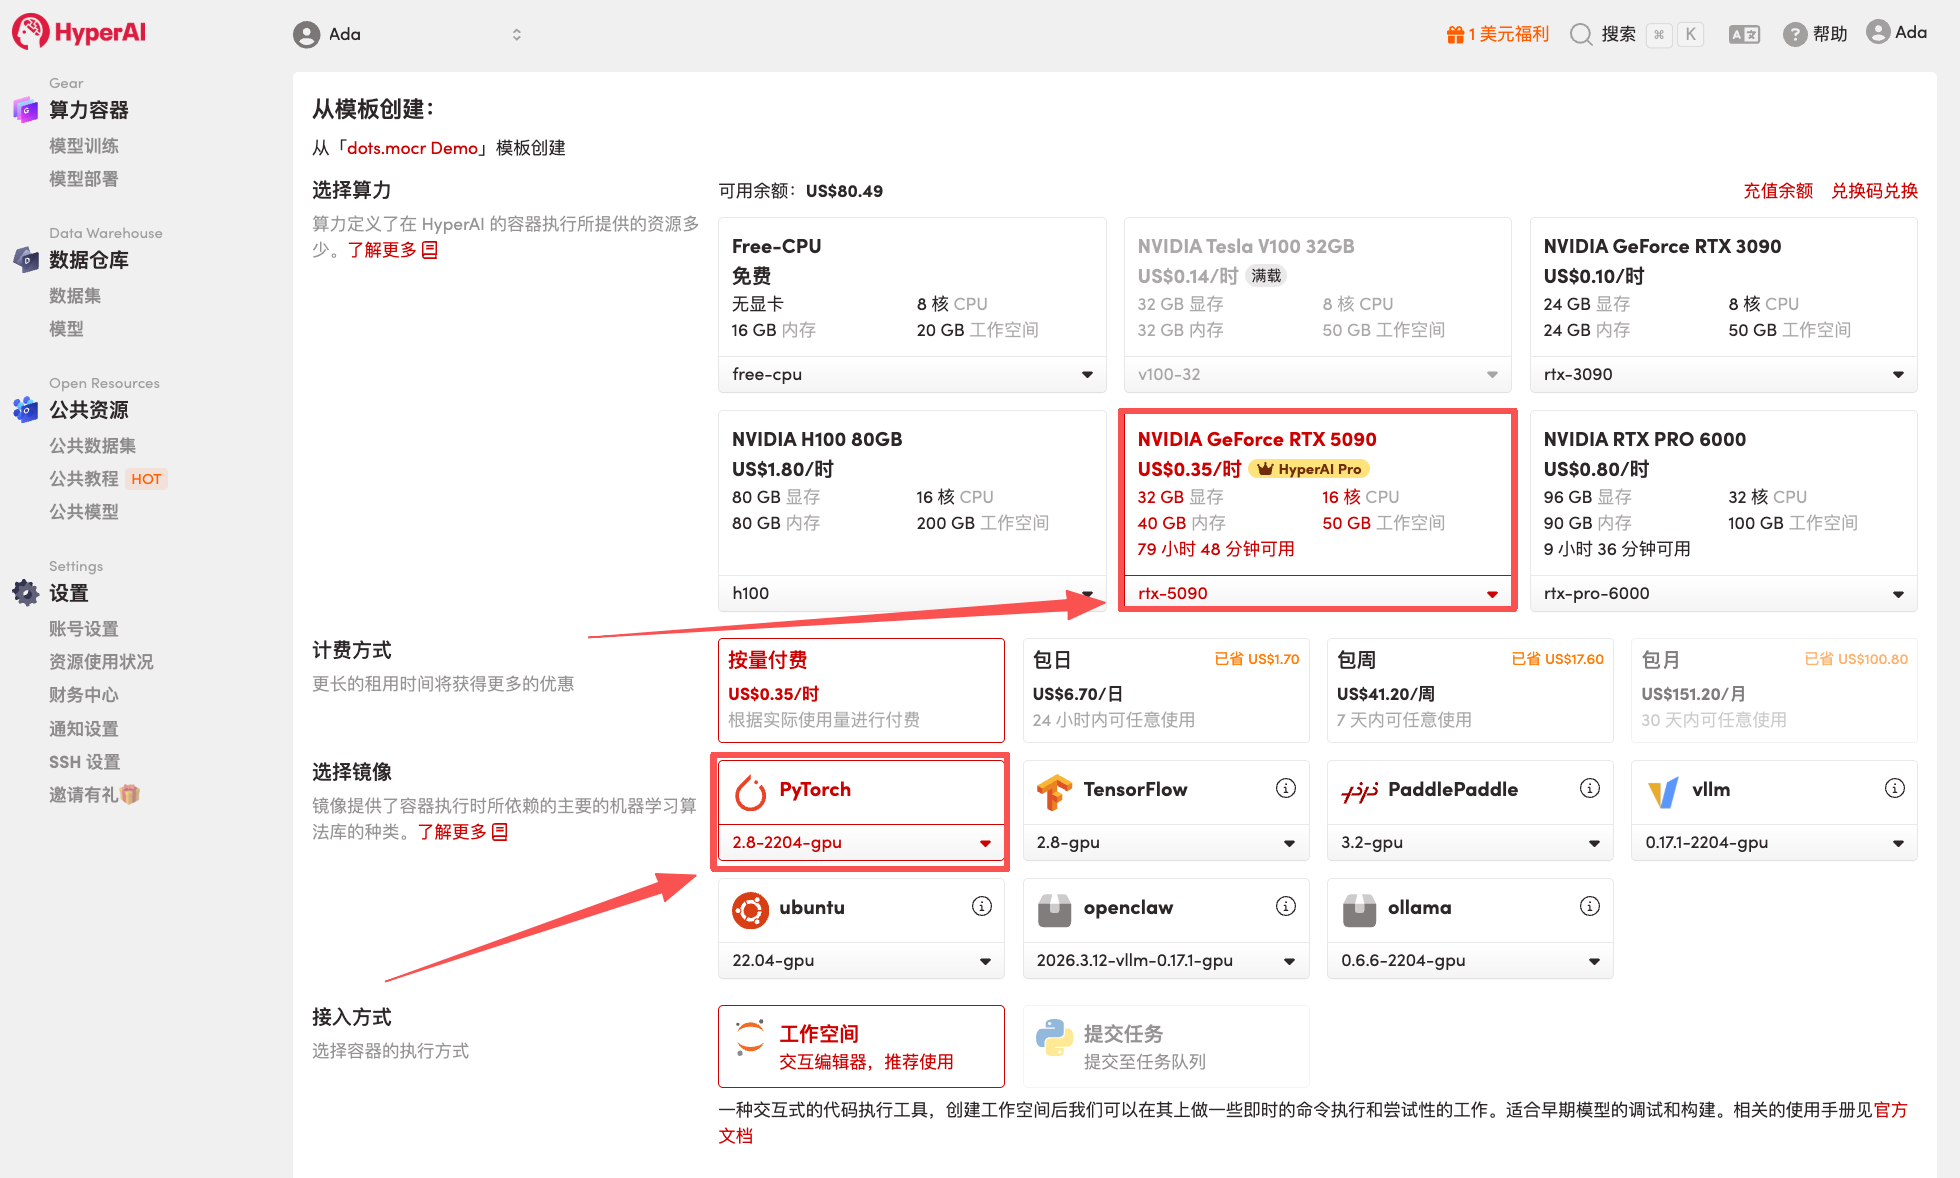The height and width of the screenshot is (1178, 1960).
Task: Go to 公共教程 in sidebar
Action: pyautogui.click(x=84, y=479)
